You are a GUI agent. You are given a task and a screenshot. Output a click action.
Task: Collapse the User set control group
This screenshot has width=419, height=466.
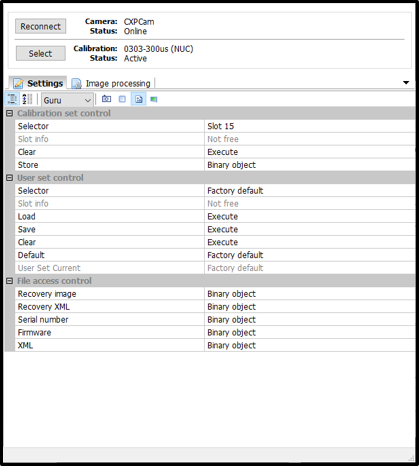tap(10, 178)
